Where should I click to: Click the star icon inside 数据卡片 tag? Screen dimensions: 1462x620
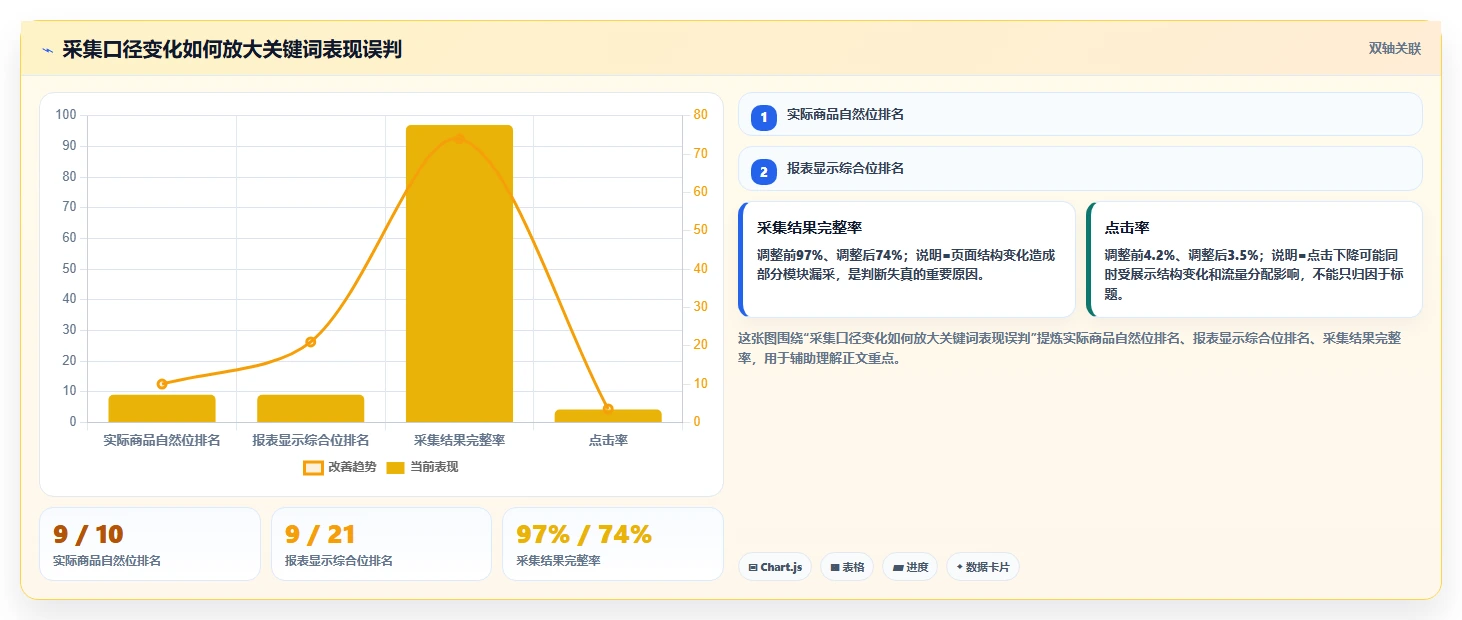point(960,567)
